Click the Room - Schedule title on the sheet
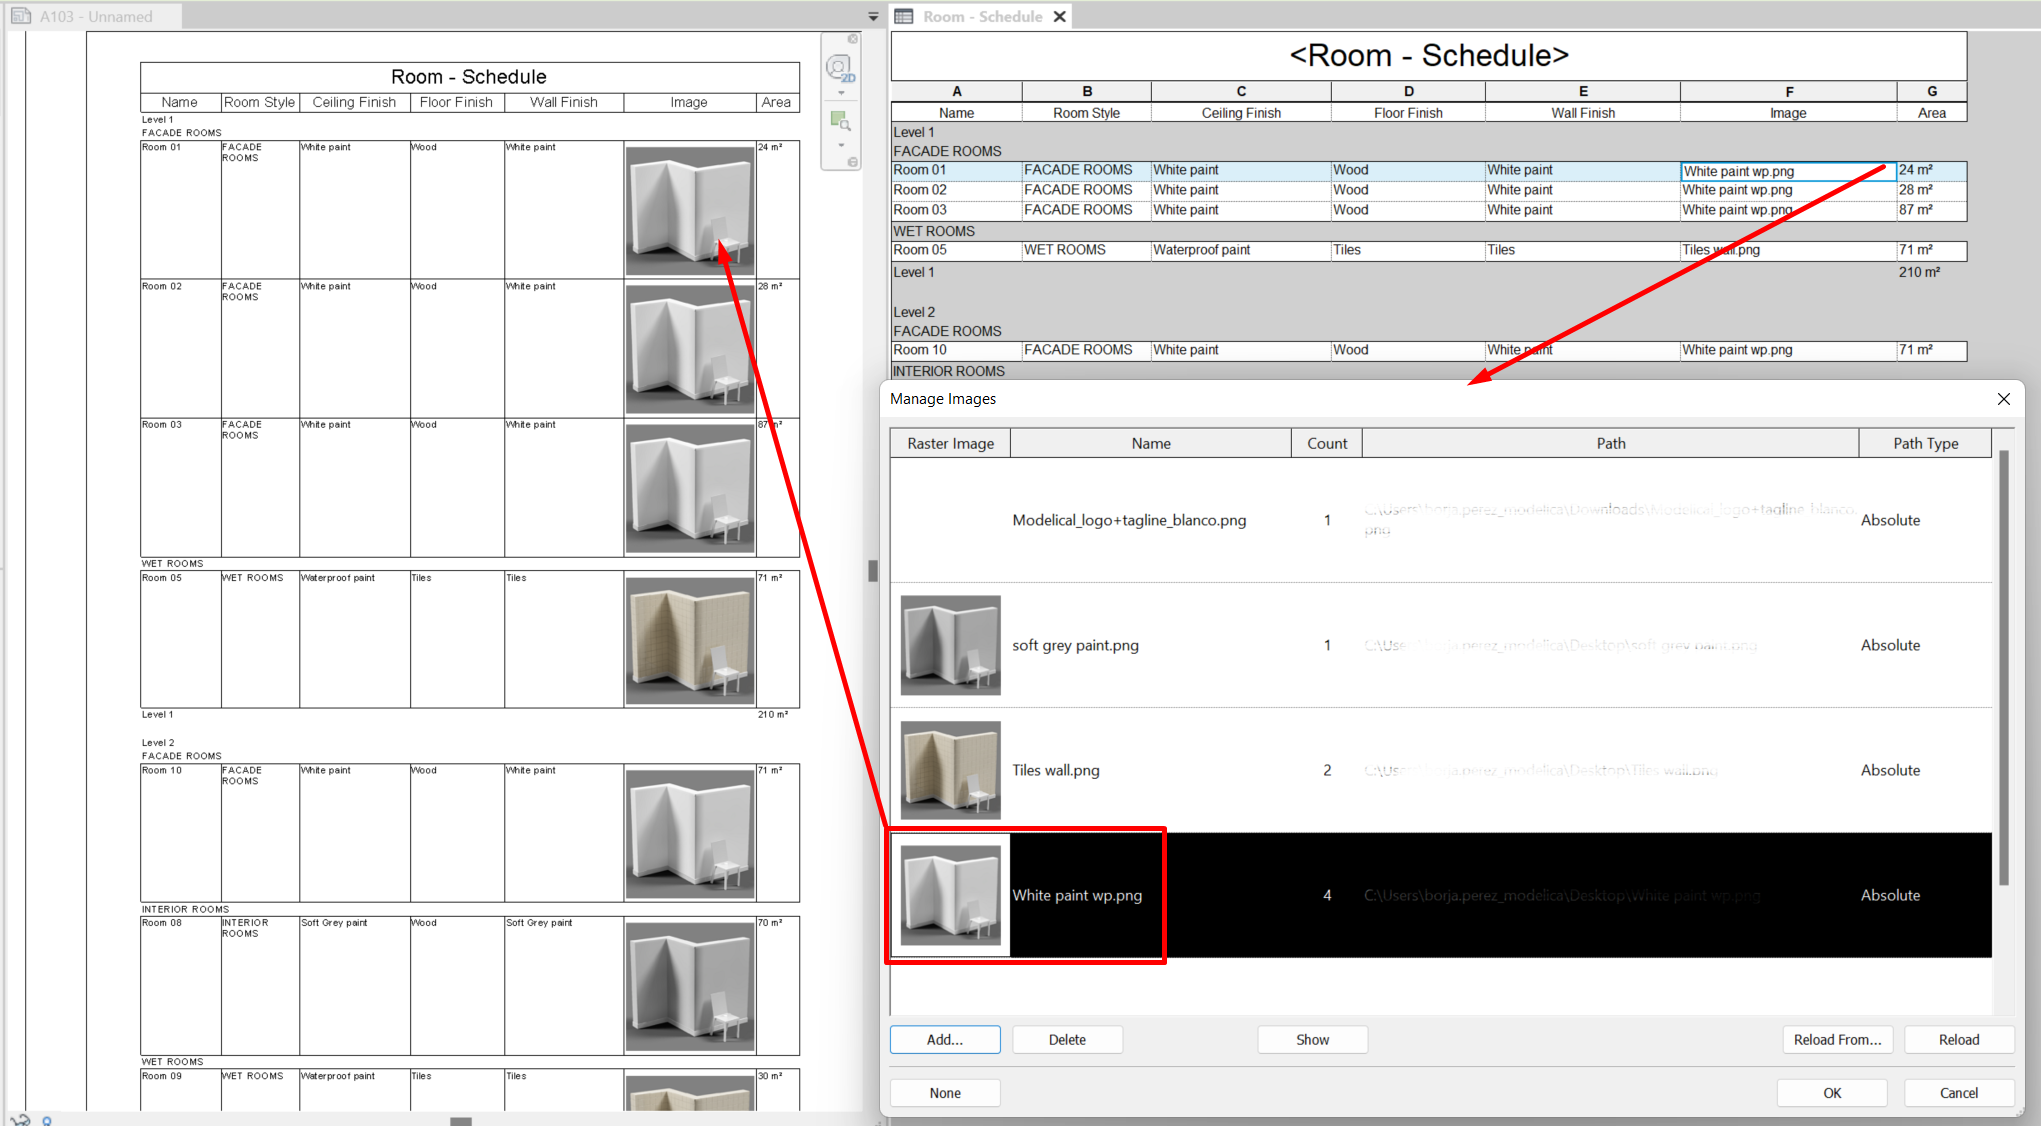2041x1126 pixels. tap(469, 77)
